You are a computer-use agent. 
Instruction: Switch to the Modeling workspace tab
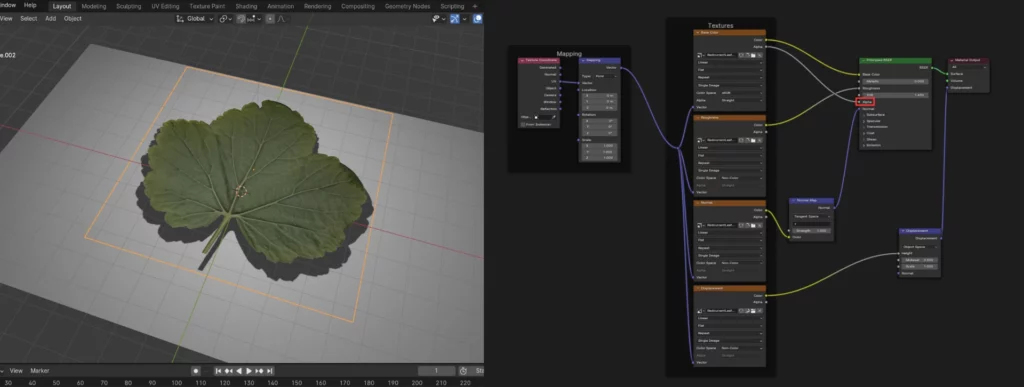click(x=93, y=6)
